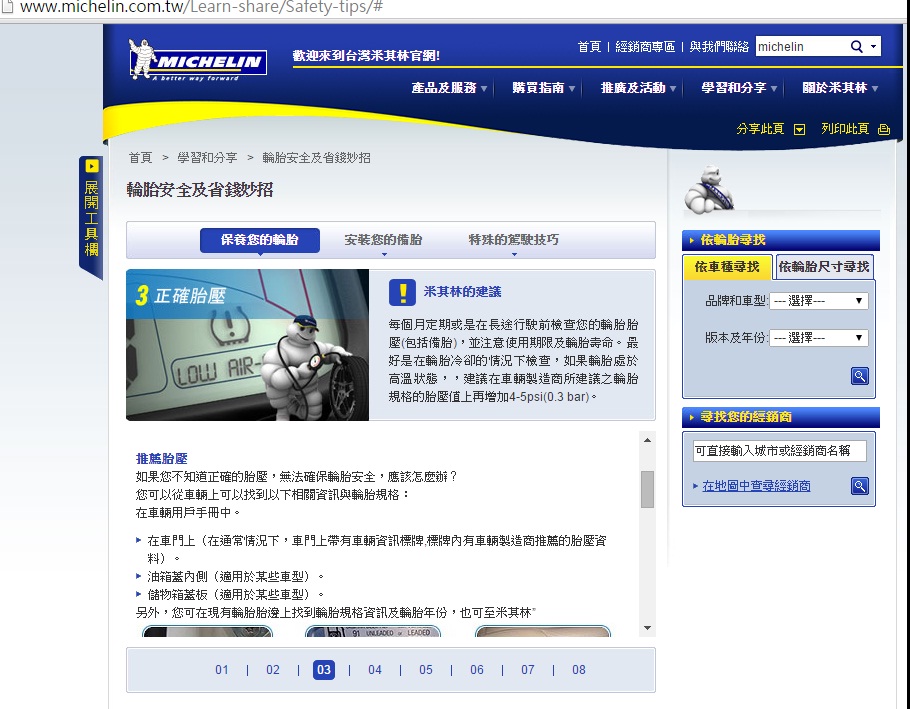Click the 推薦胎壓 heading text
910x709 pixels.
click(161, 458)
